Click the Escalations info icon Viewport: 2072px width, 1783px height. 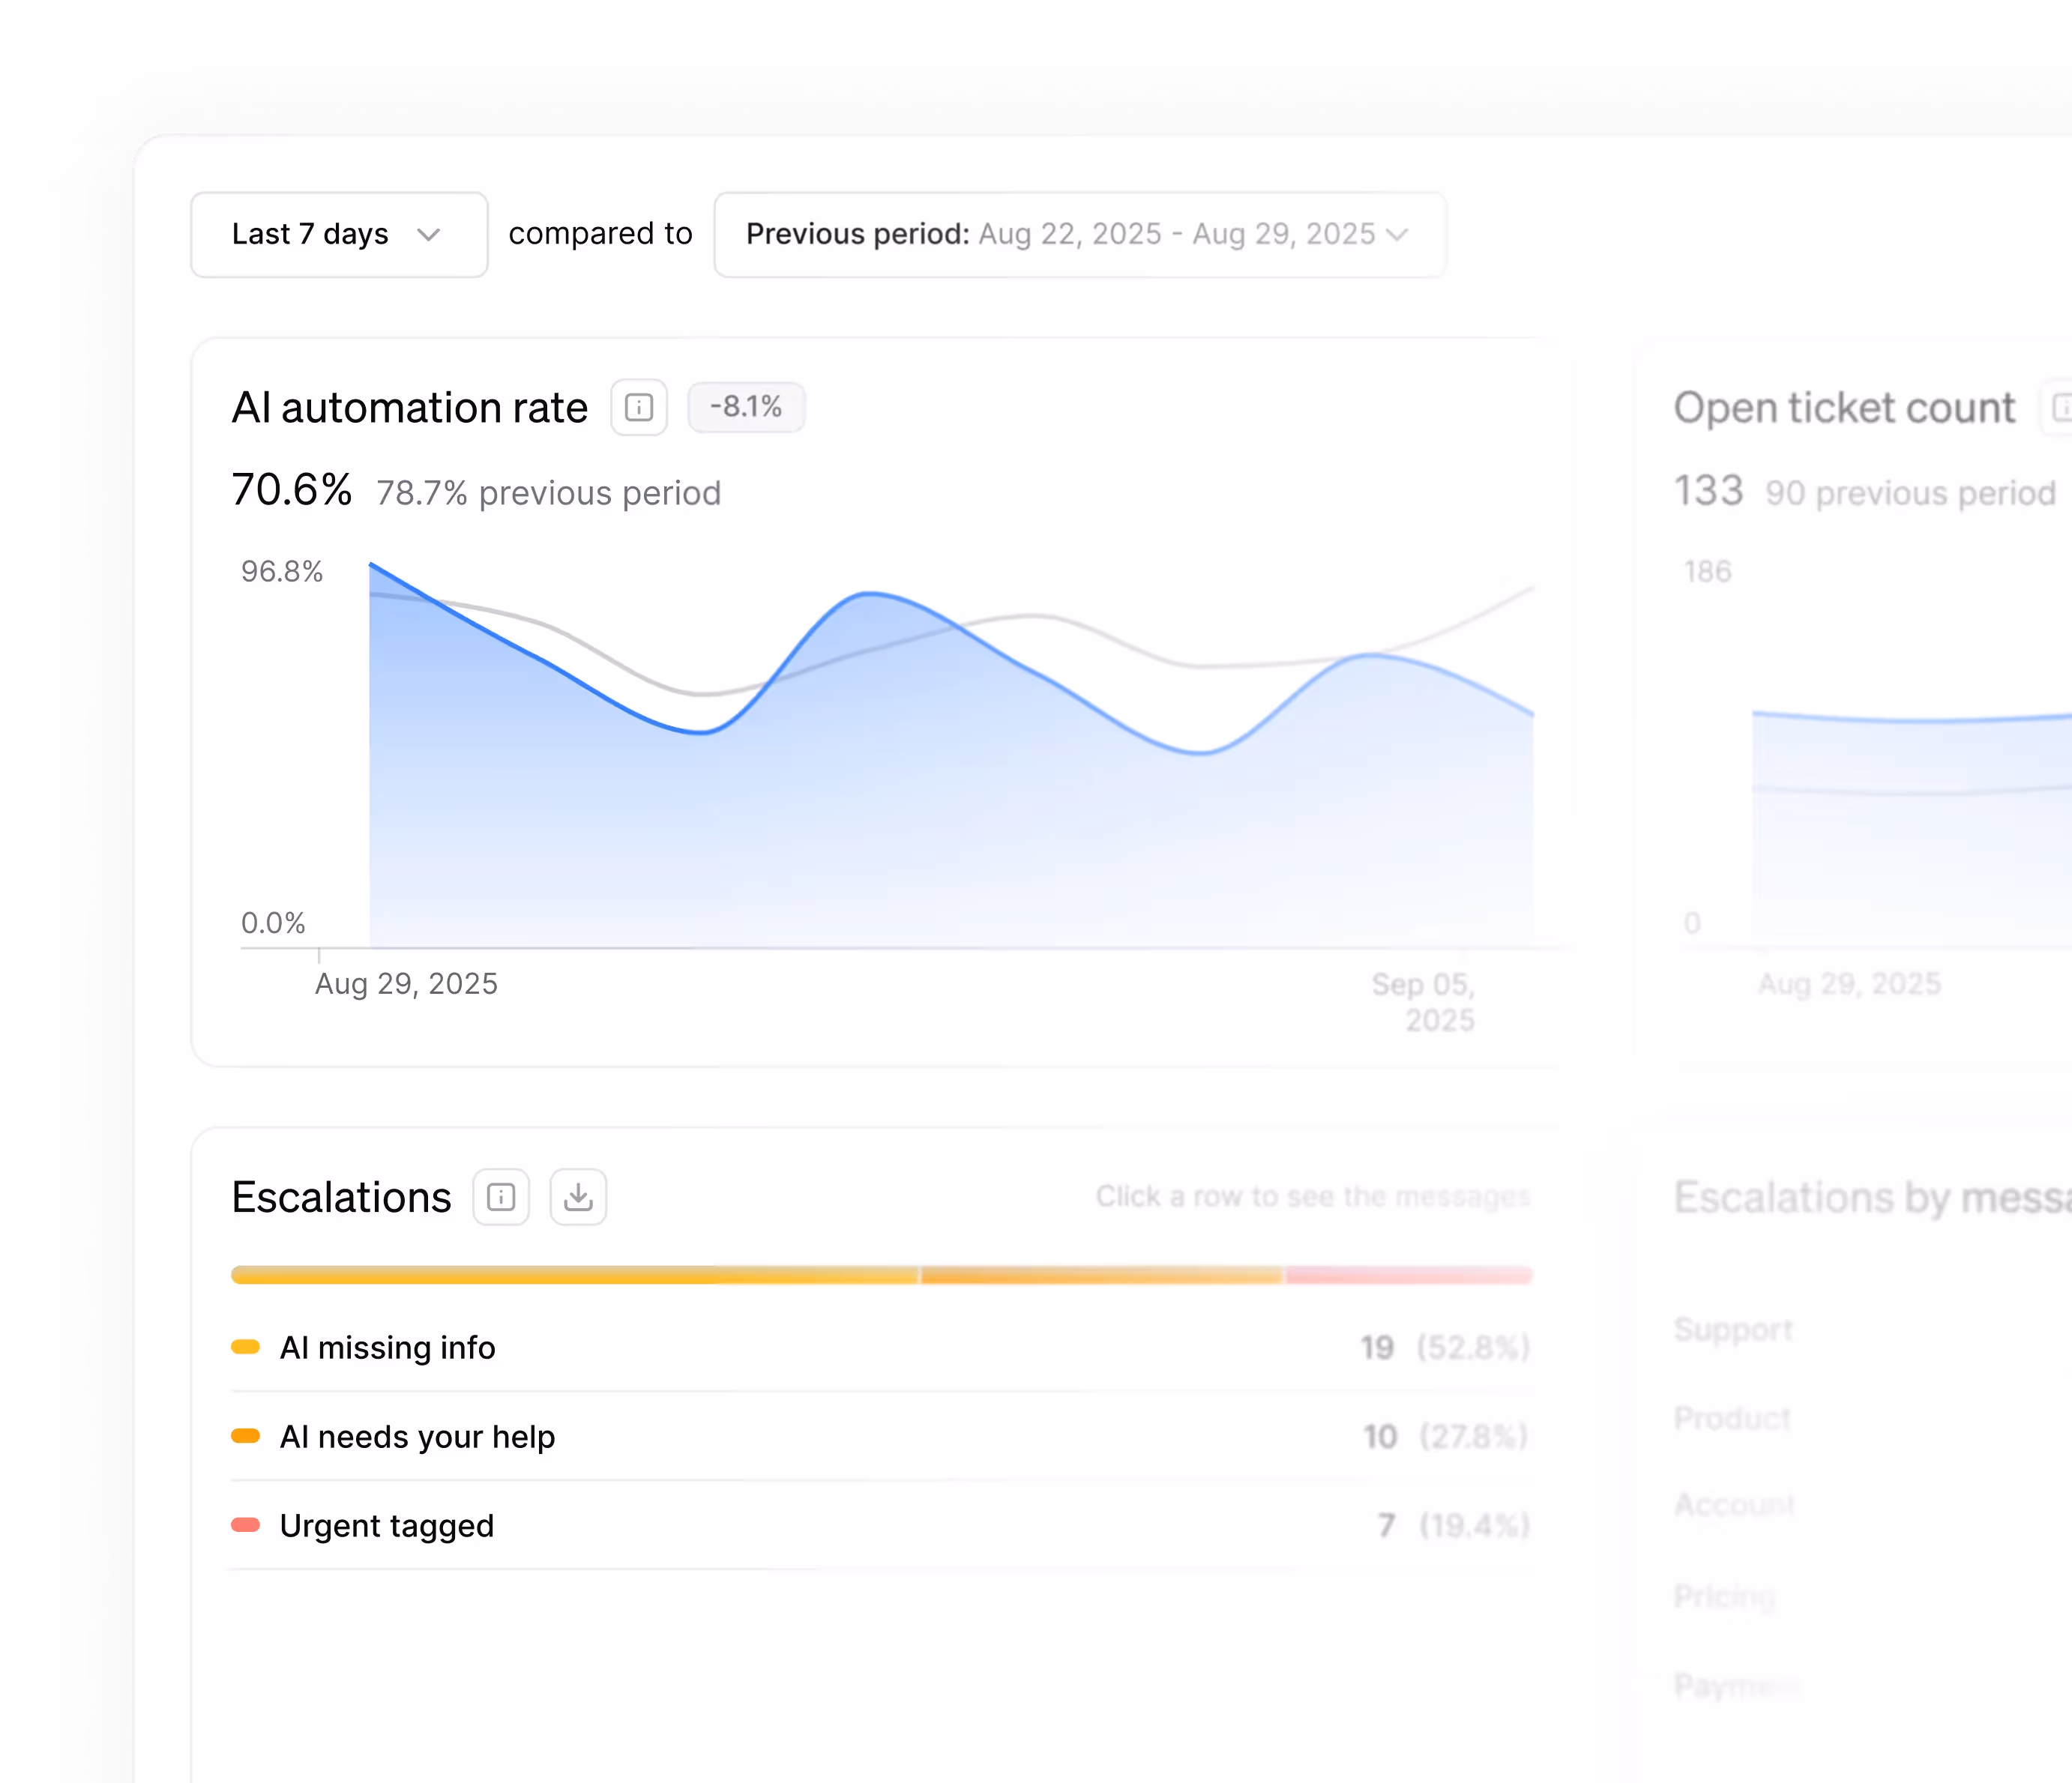pos(501,1197)
